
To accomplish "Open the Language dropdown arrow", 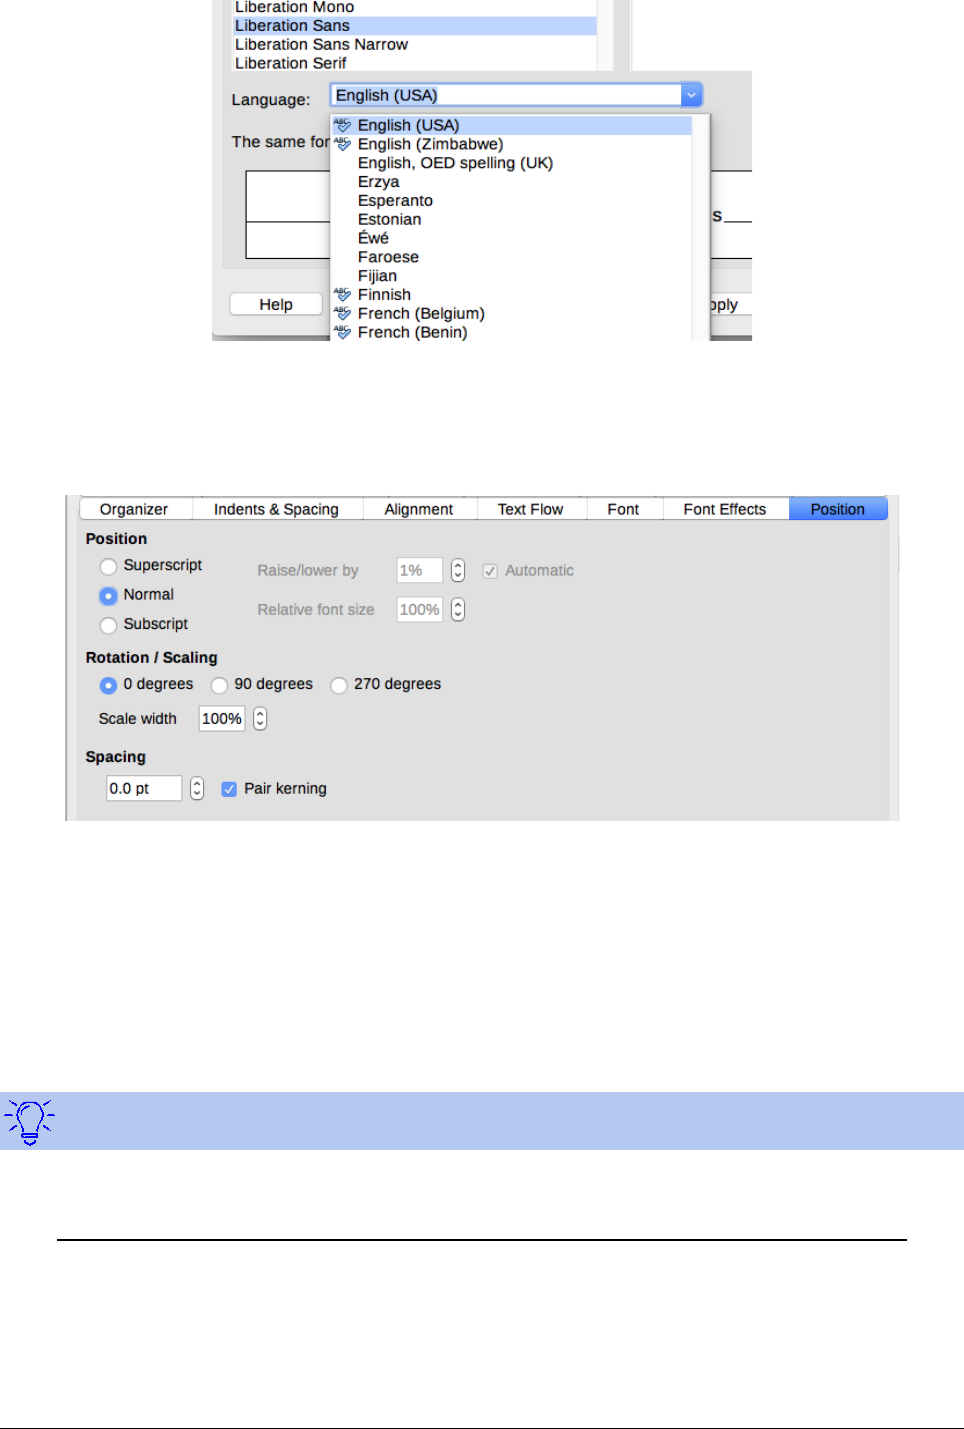I will pyautogui.click(x=691, y=95).
